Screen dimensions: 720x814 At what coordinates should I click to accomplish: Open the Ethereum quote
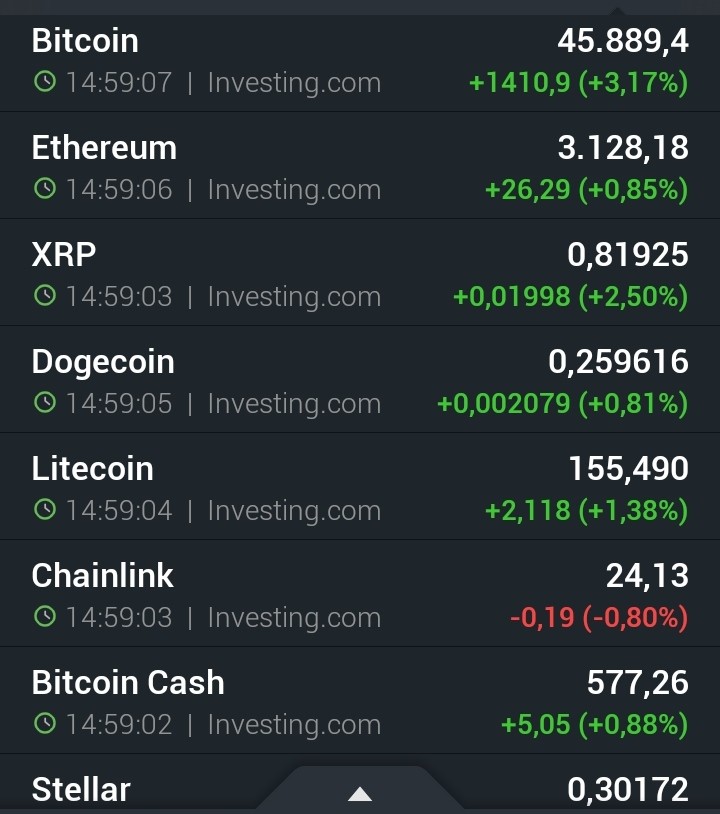(x=360, y=165)
